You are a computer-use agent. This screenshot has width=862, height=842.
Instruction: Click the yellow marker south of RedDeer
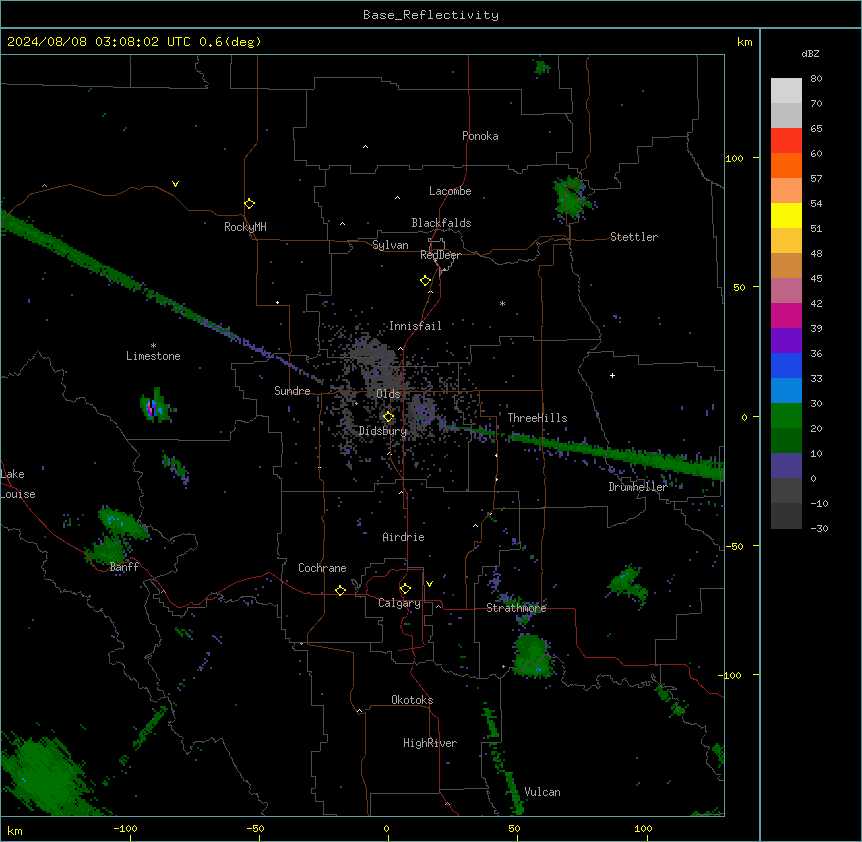pos(426,281)
